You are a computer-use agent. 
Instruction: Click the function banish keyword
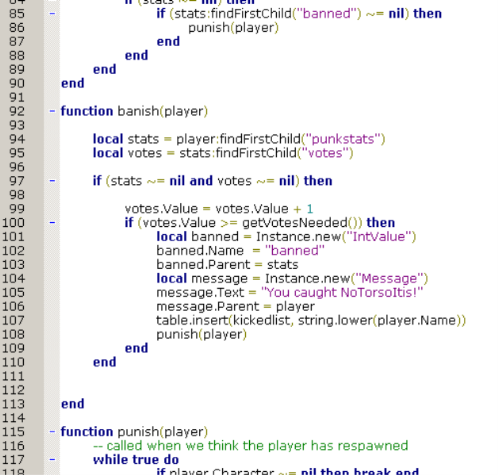tap(87, 111)
